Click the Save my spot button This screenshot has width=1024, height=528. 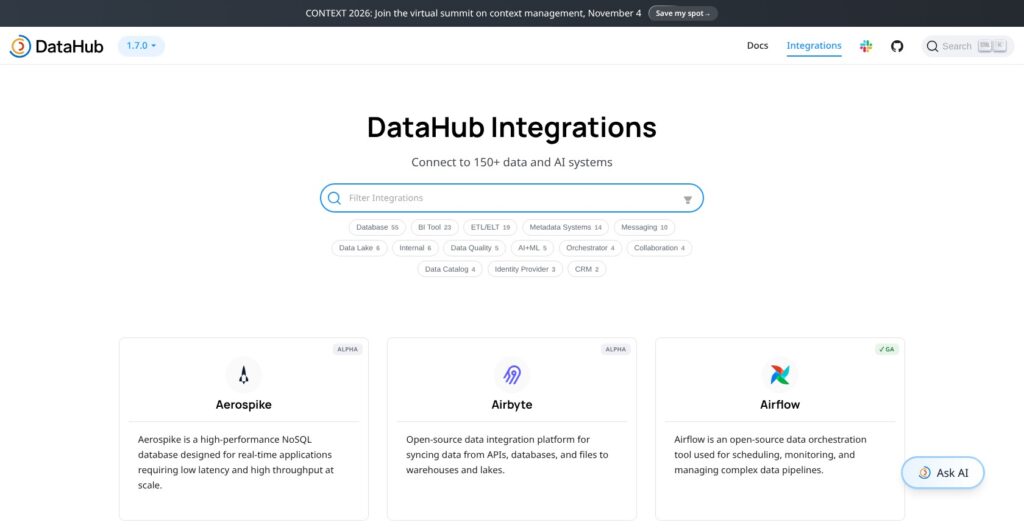coord(682,13)
